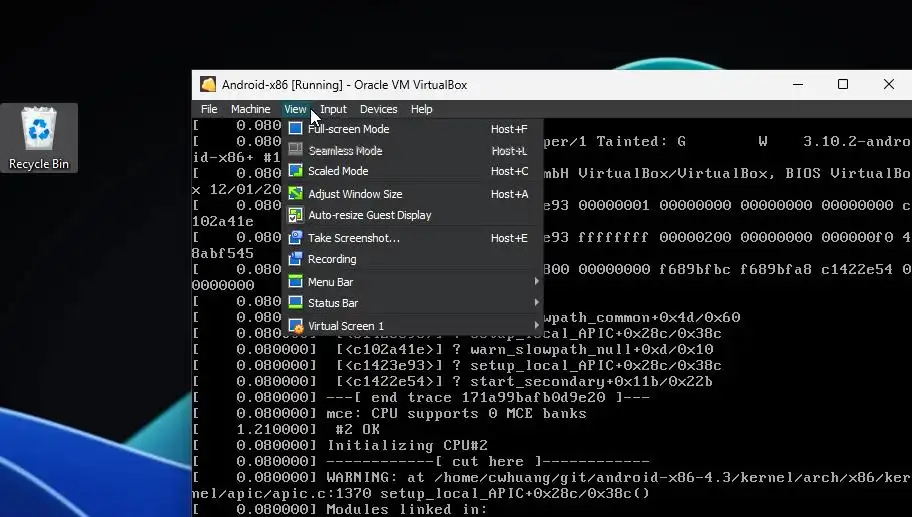Click the Host+E shortcut label
This screenshot has width=912, height=517.
(509, 238)
